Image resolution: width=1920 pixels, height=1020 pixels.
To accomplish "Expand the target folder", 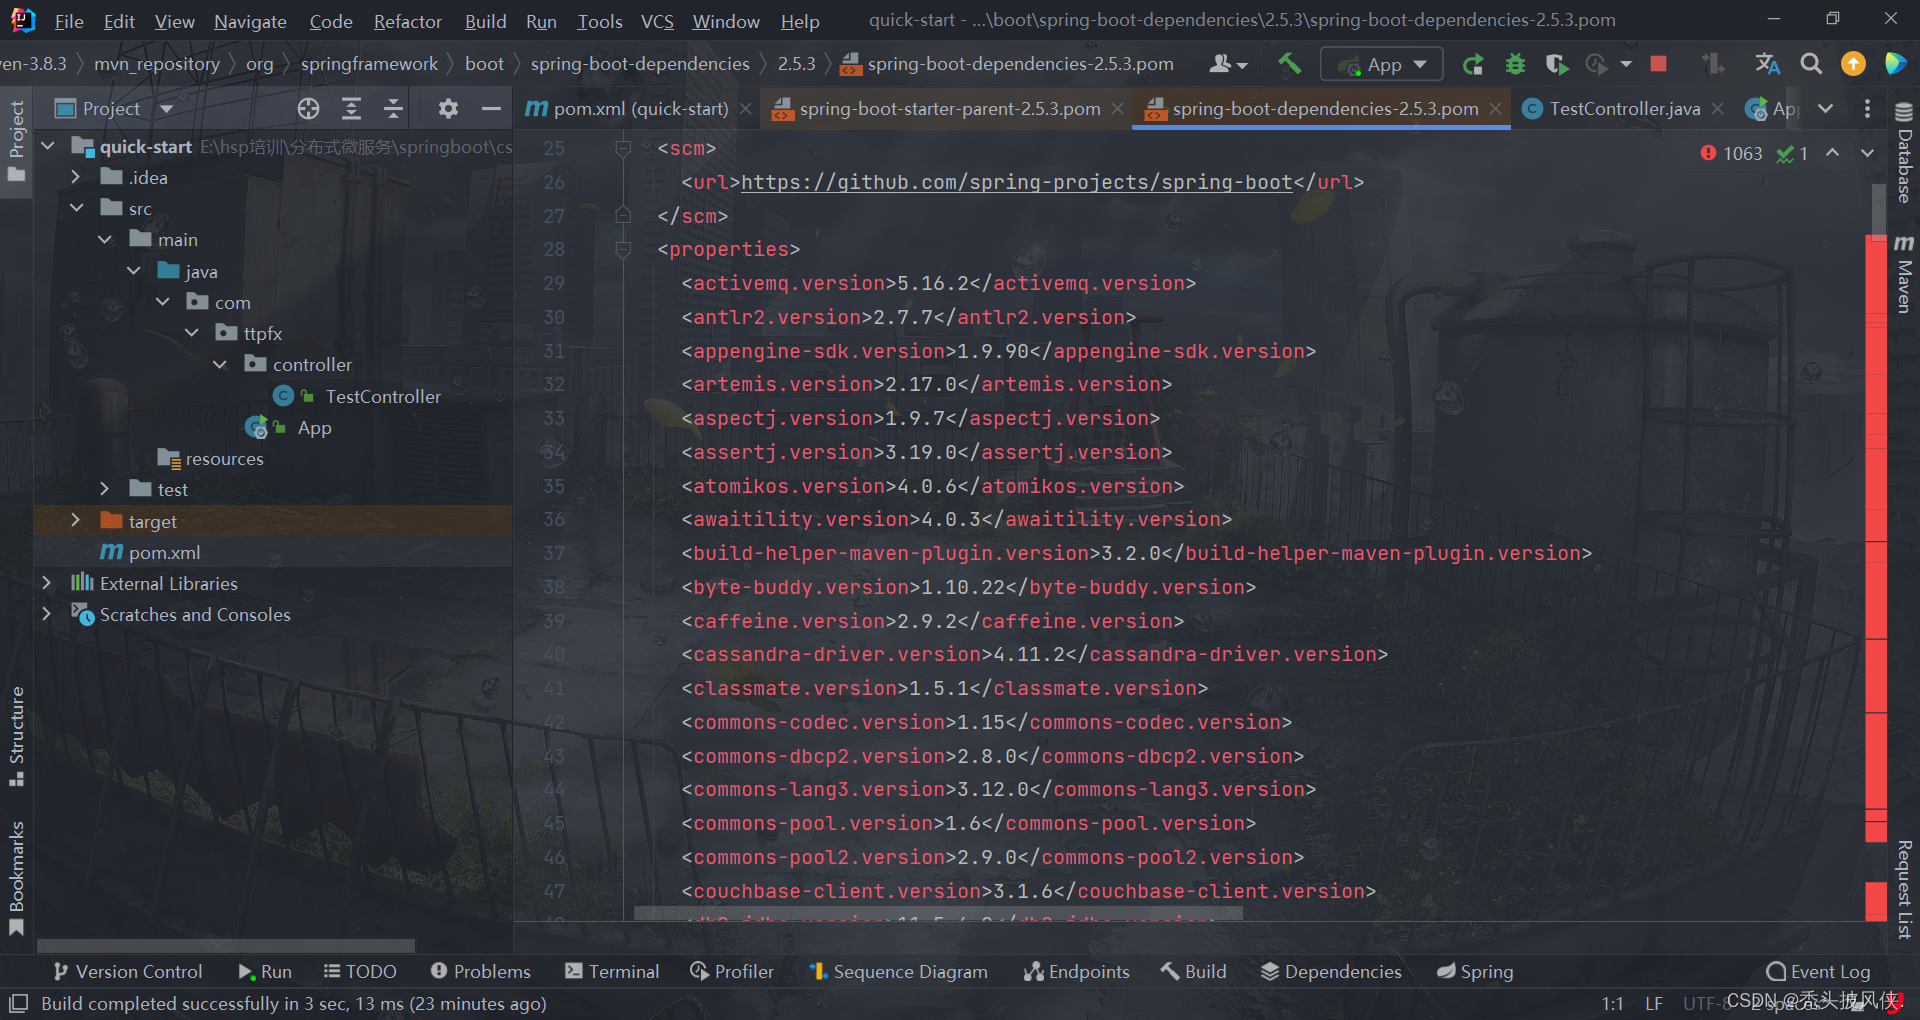I will [x=75, y=521].
